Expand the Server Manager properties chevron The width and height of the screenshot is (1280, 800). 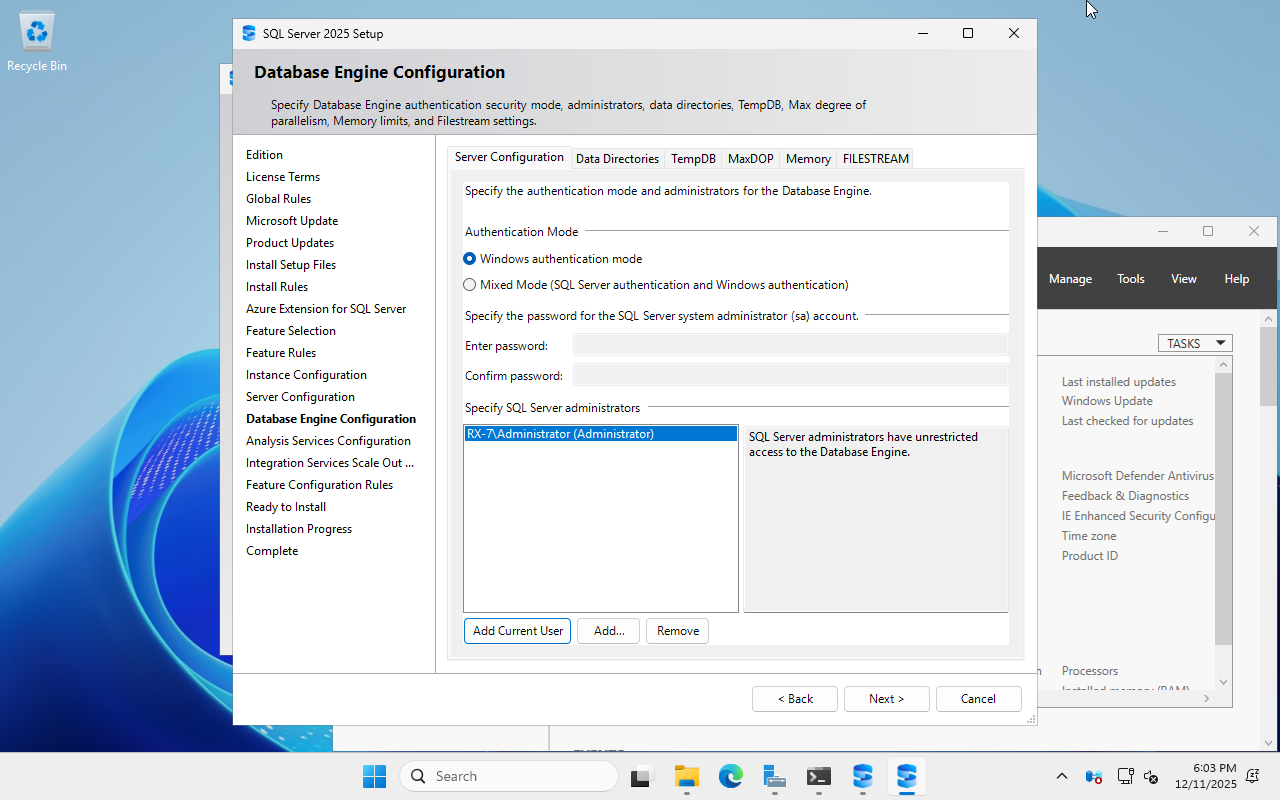pos(1207,698)
